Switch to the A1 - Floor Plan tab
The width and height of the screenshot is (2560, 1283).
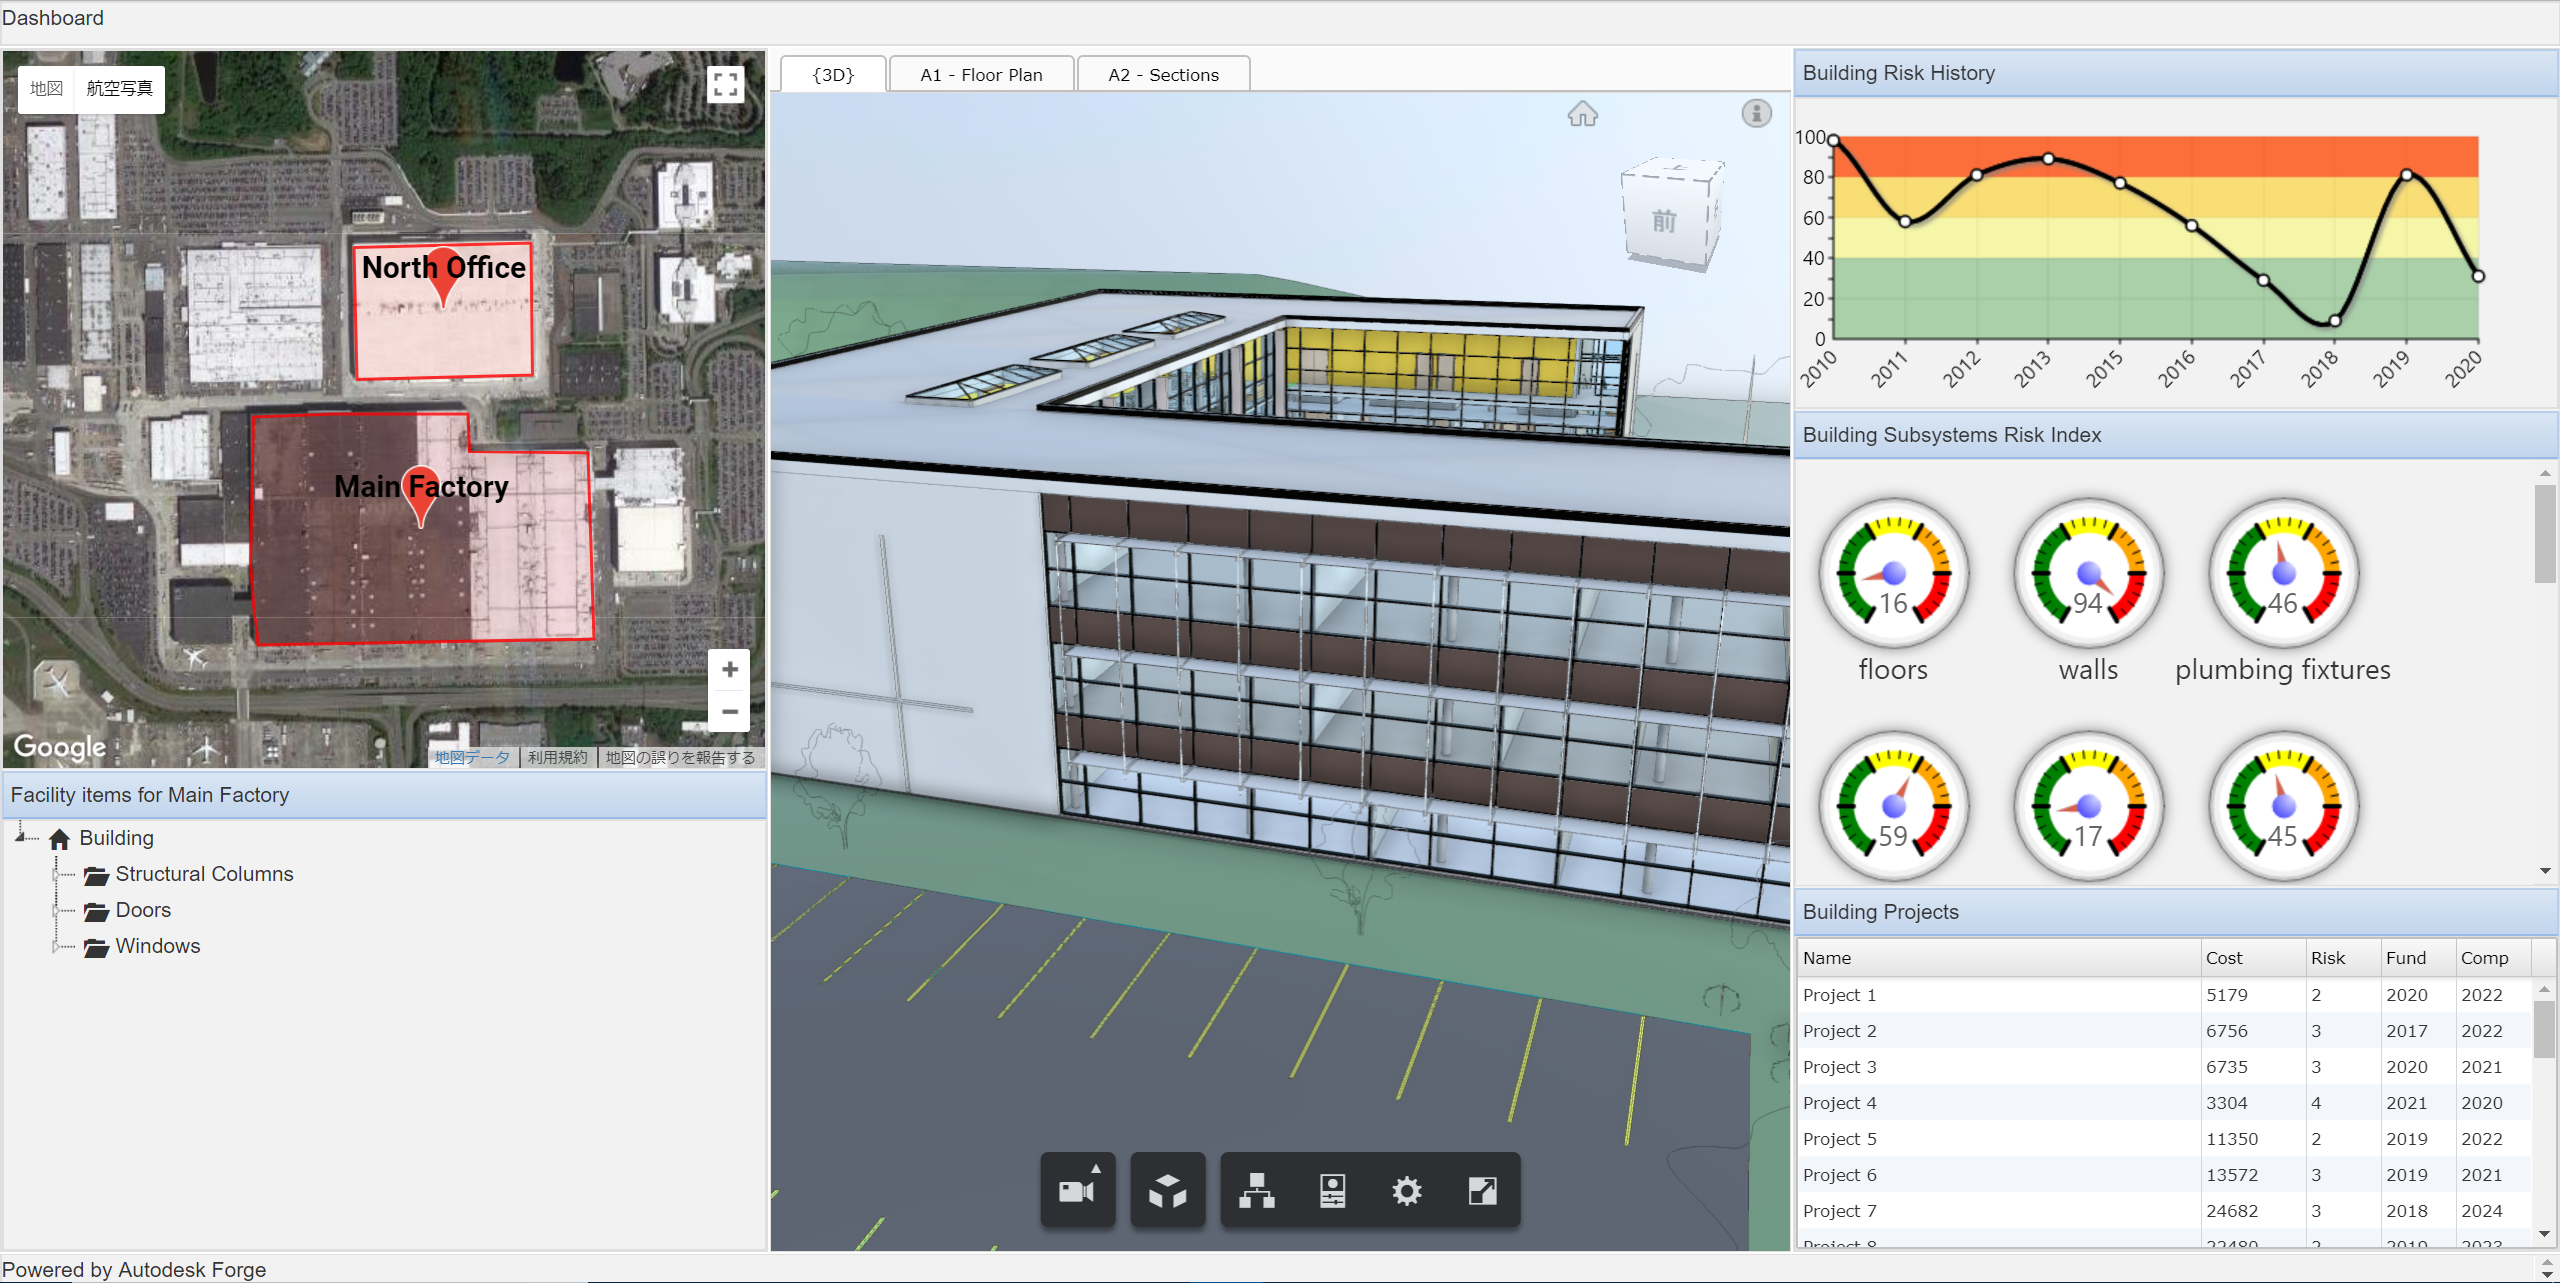click(x=981, y=73)
